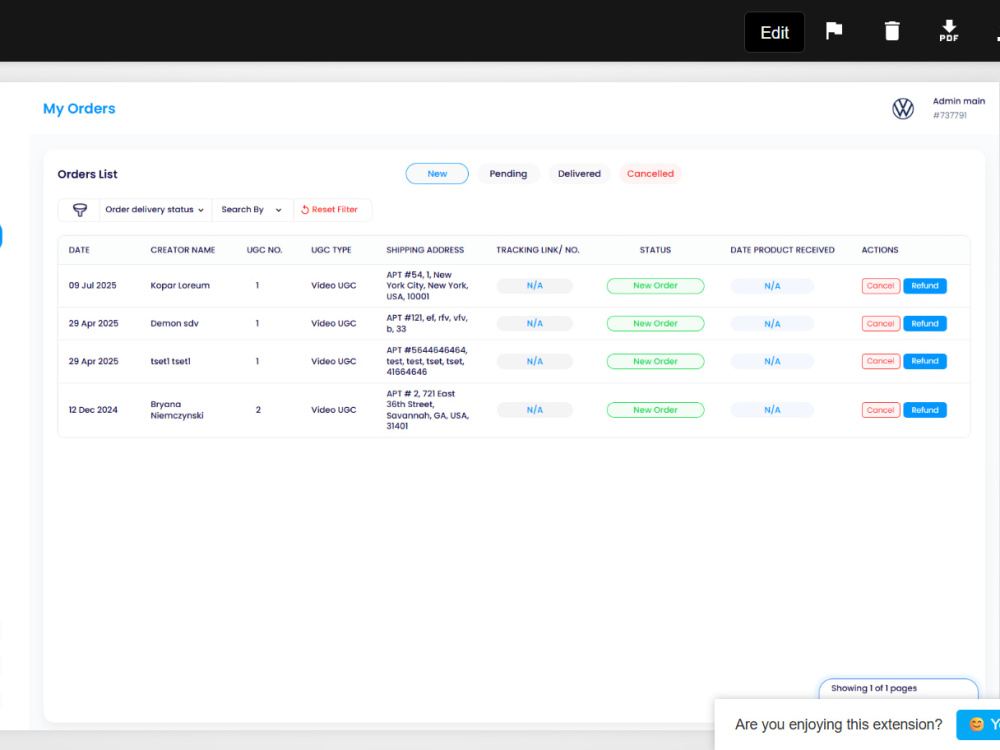
Task: Expand the Order delivery status dropdown
Action: click(x=154, y=210)
